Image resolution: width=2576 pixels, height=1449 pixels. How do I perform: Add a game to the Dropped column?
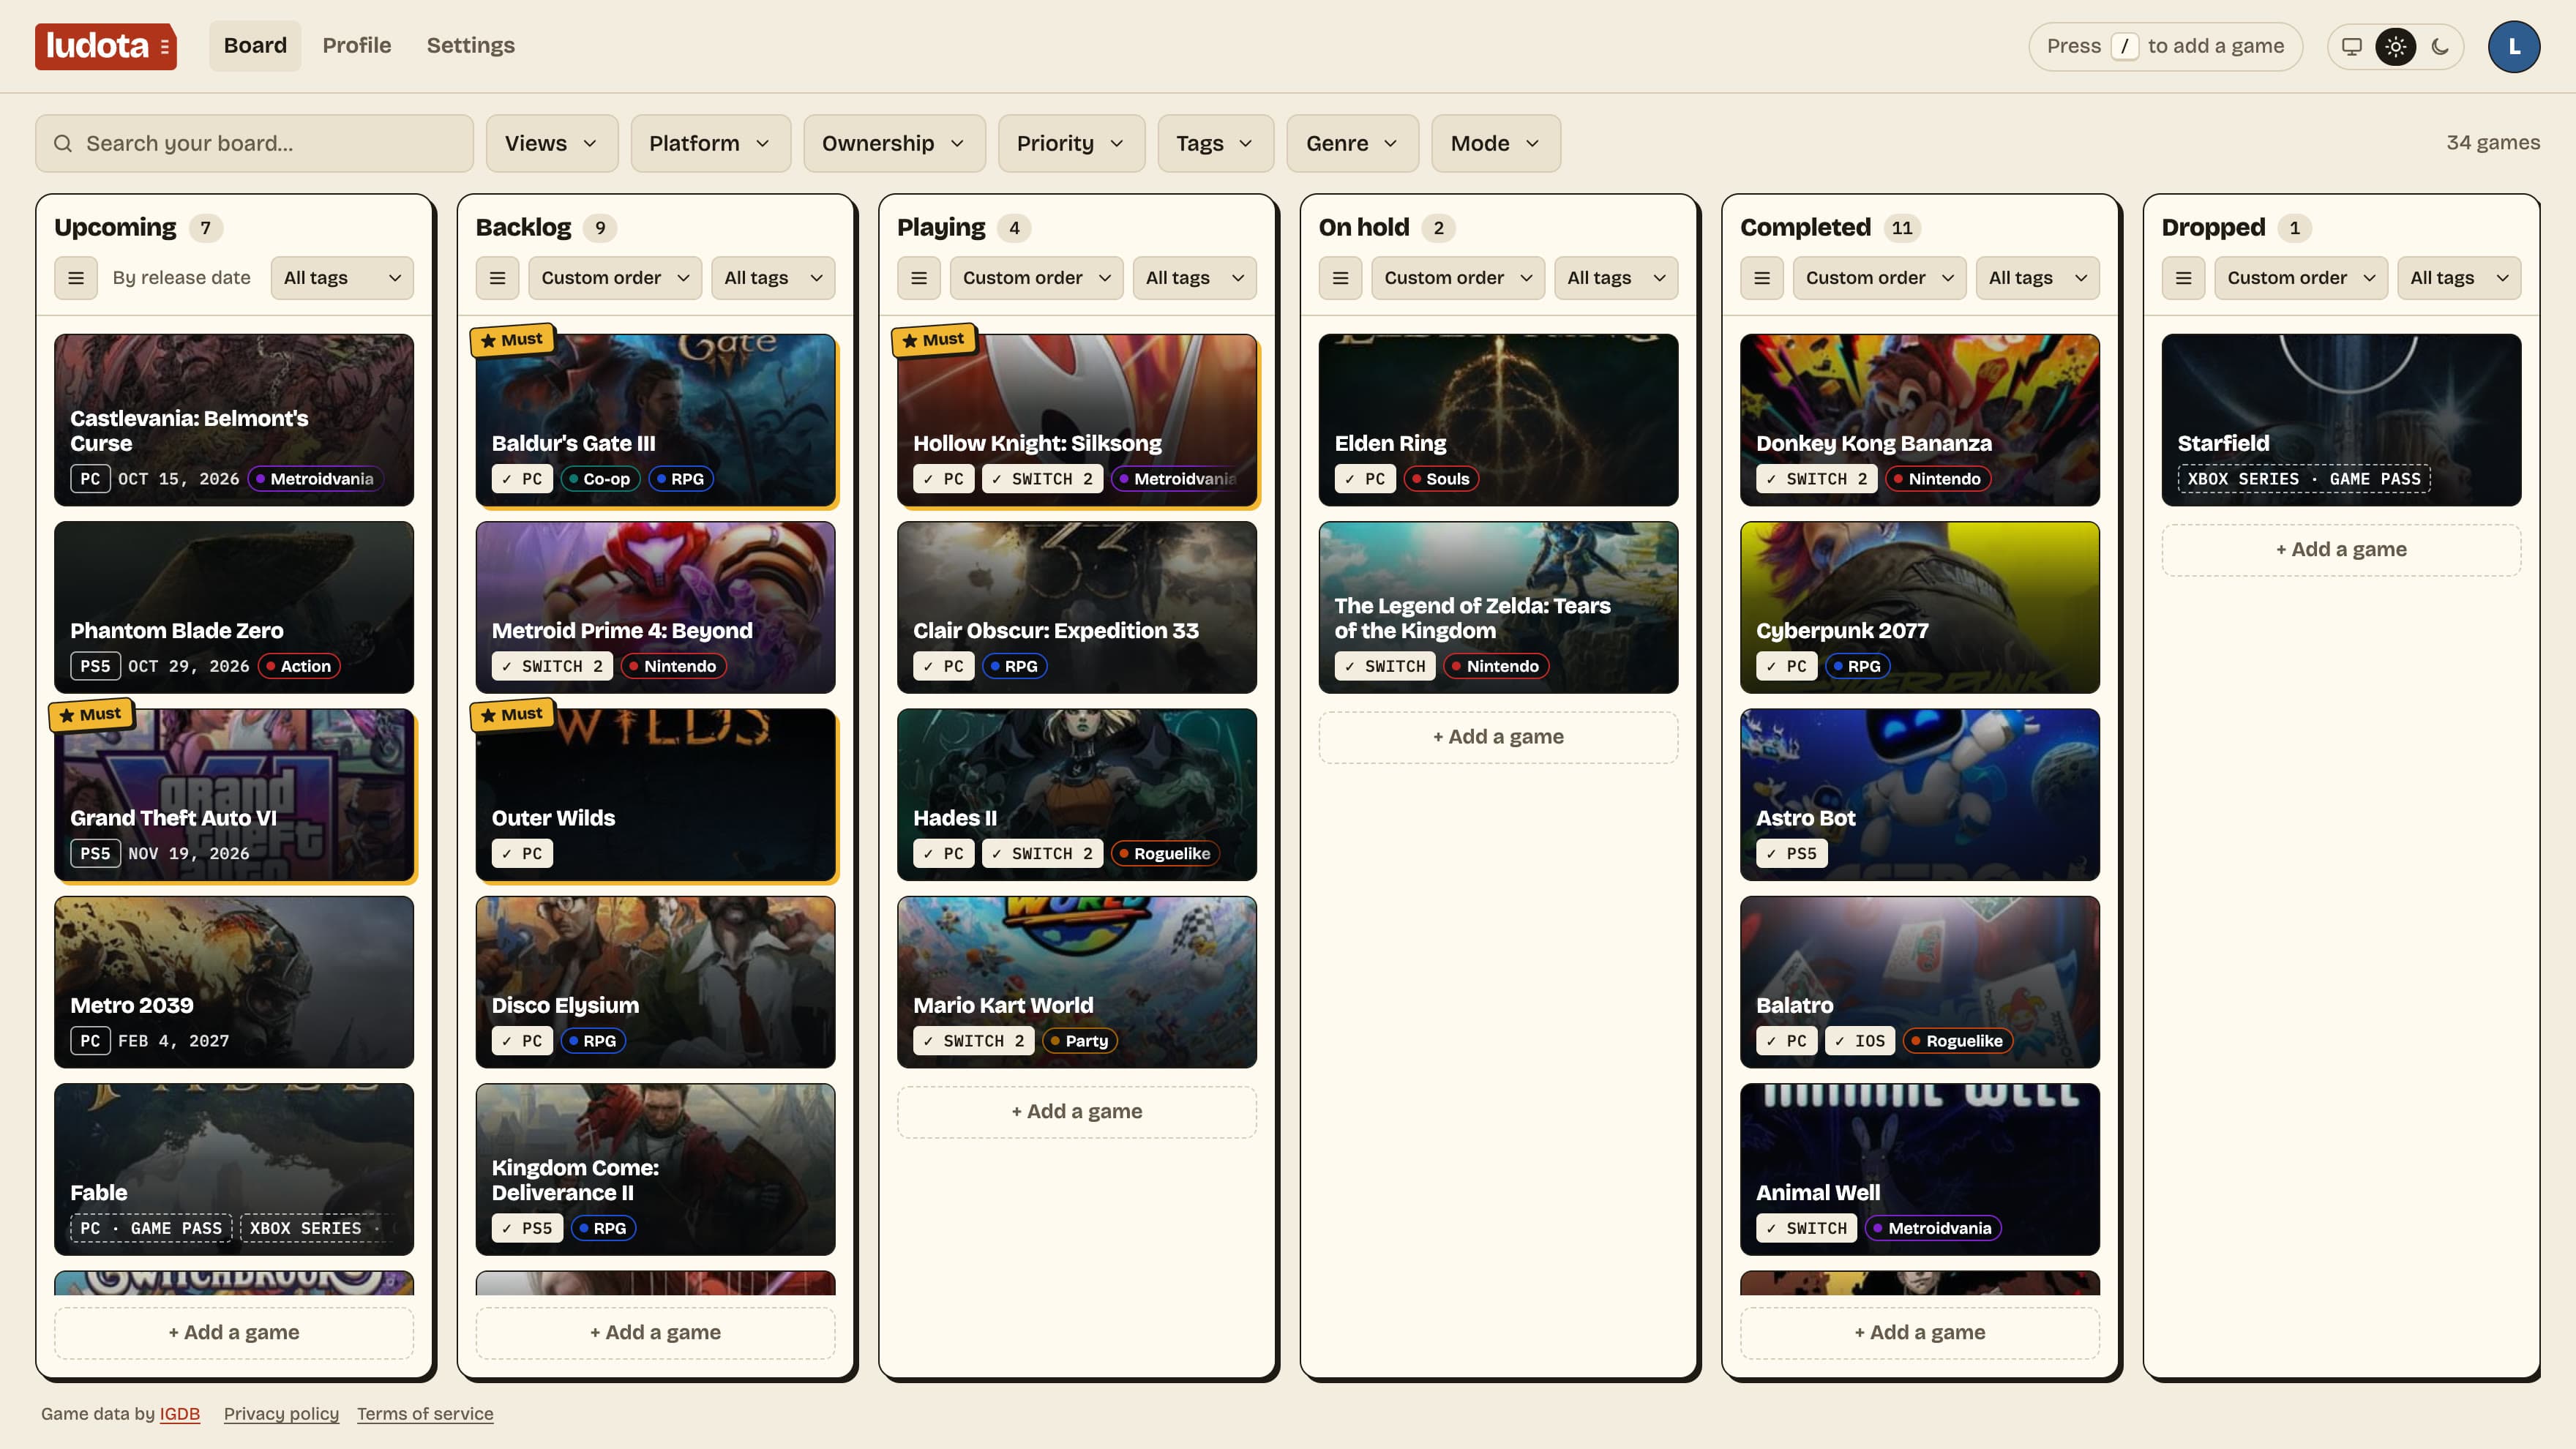(2341, 550)
